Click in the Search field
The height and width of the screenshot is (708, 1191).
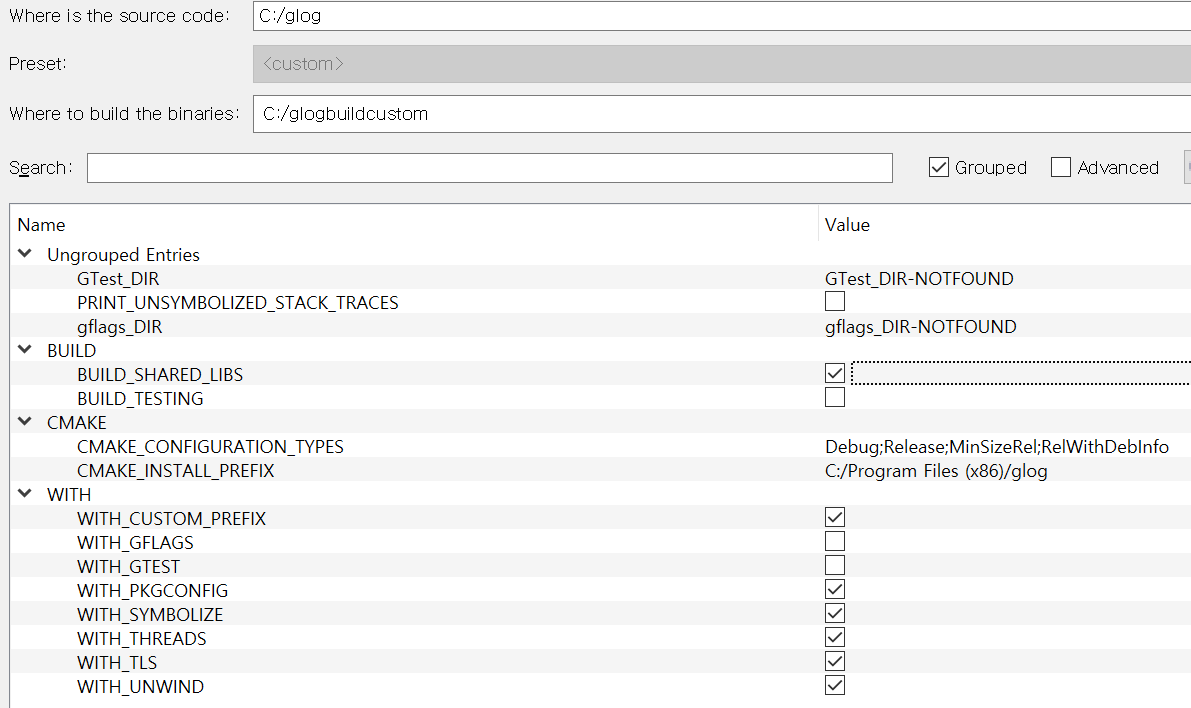[x=490, y=167]
